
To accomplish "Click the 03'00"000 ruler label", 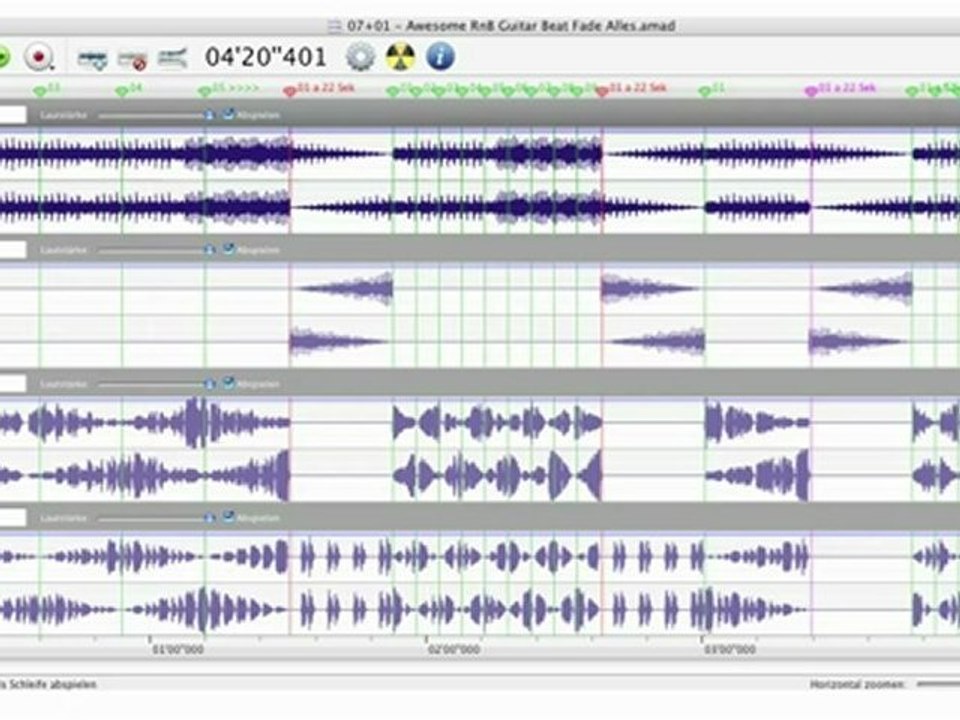I will [x=729, y=648].
